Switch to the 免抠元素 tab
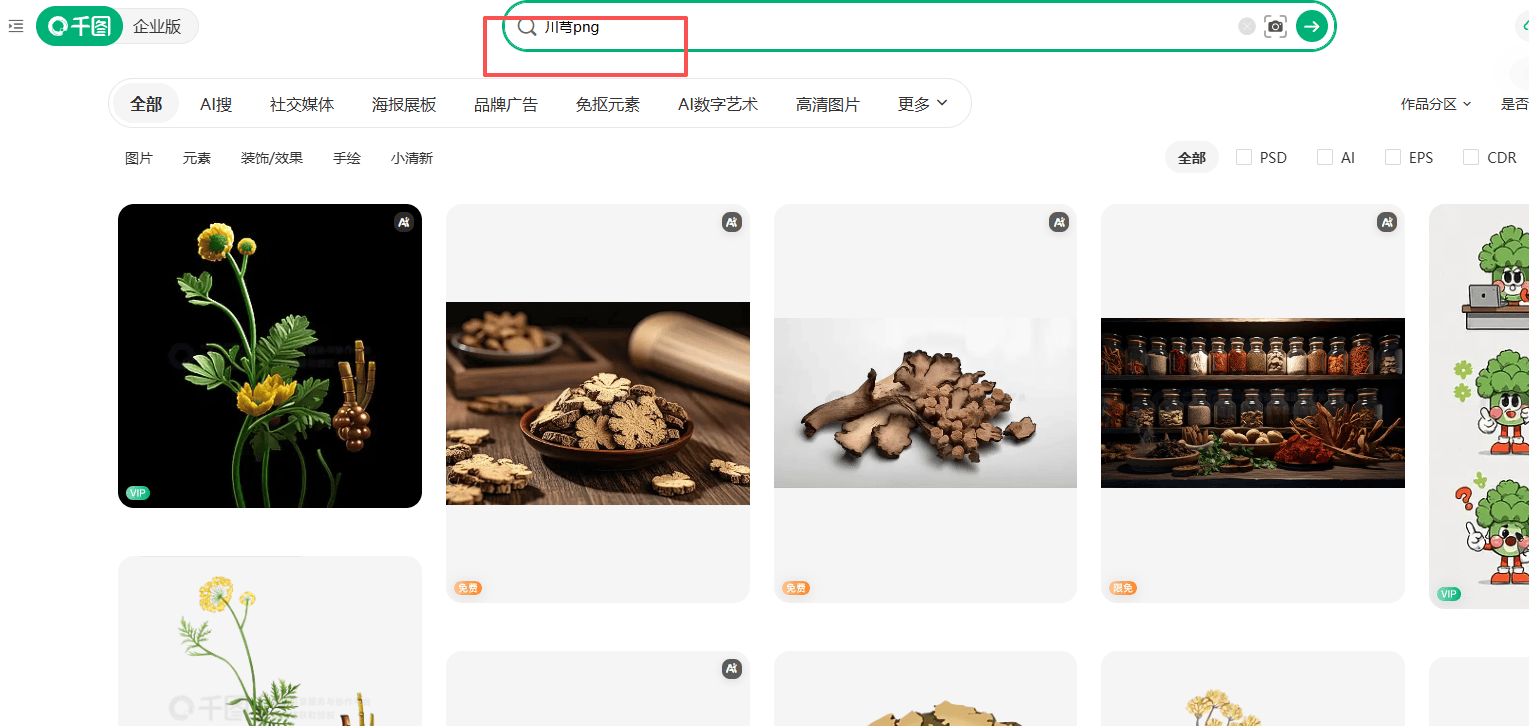Screen dimensions: 1529x726 coord(607,104)
